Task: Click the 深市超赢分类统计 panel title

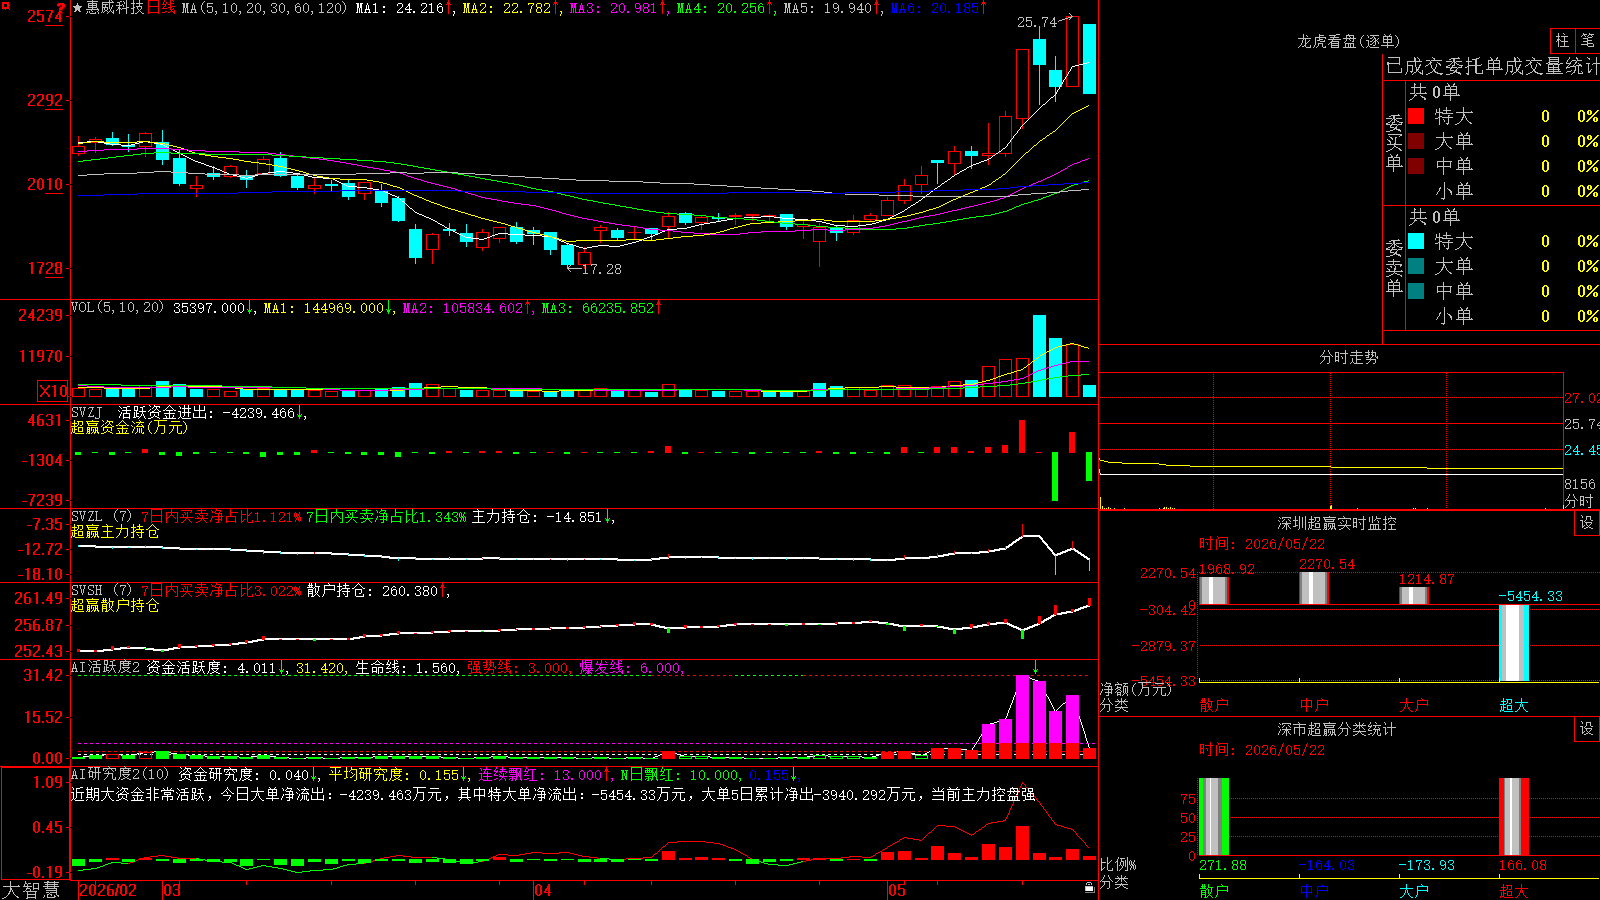Action: point(1337,729)
